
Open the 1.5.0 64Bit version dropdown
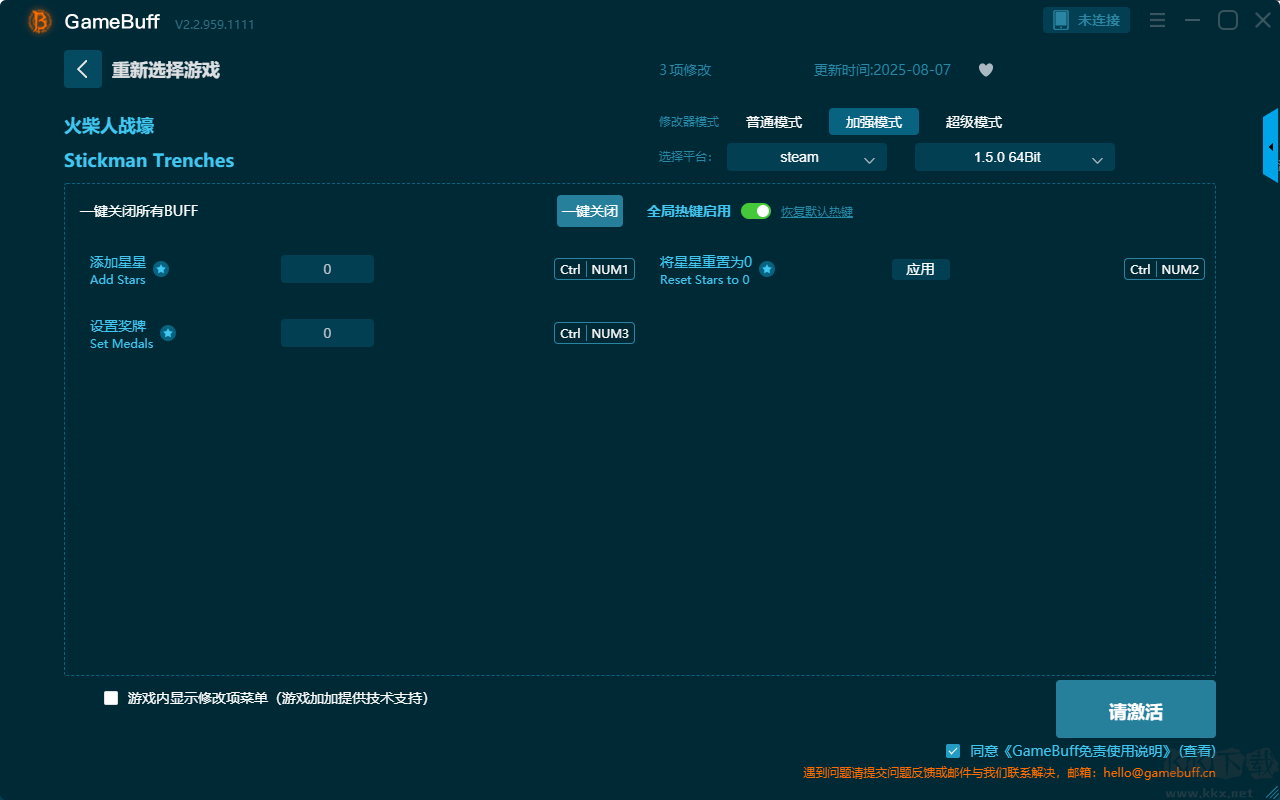(1014, 158)
